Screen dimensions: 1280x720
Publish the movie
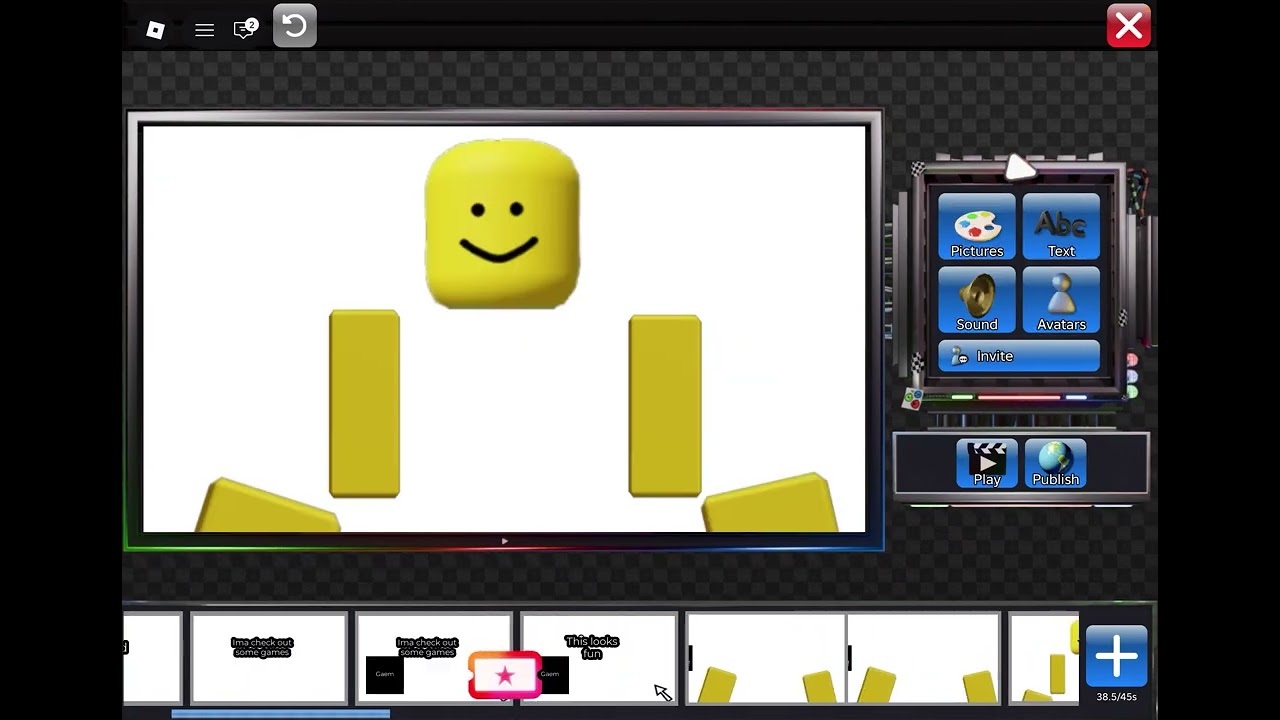pyautogui.click(x=1055, y=464)
